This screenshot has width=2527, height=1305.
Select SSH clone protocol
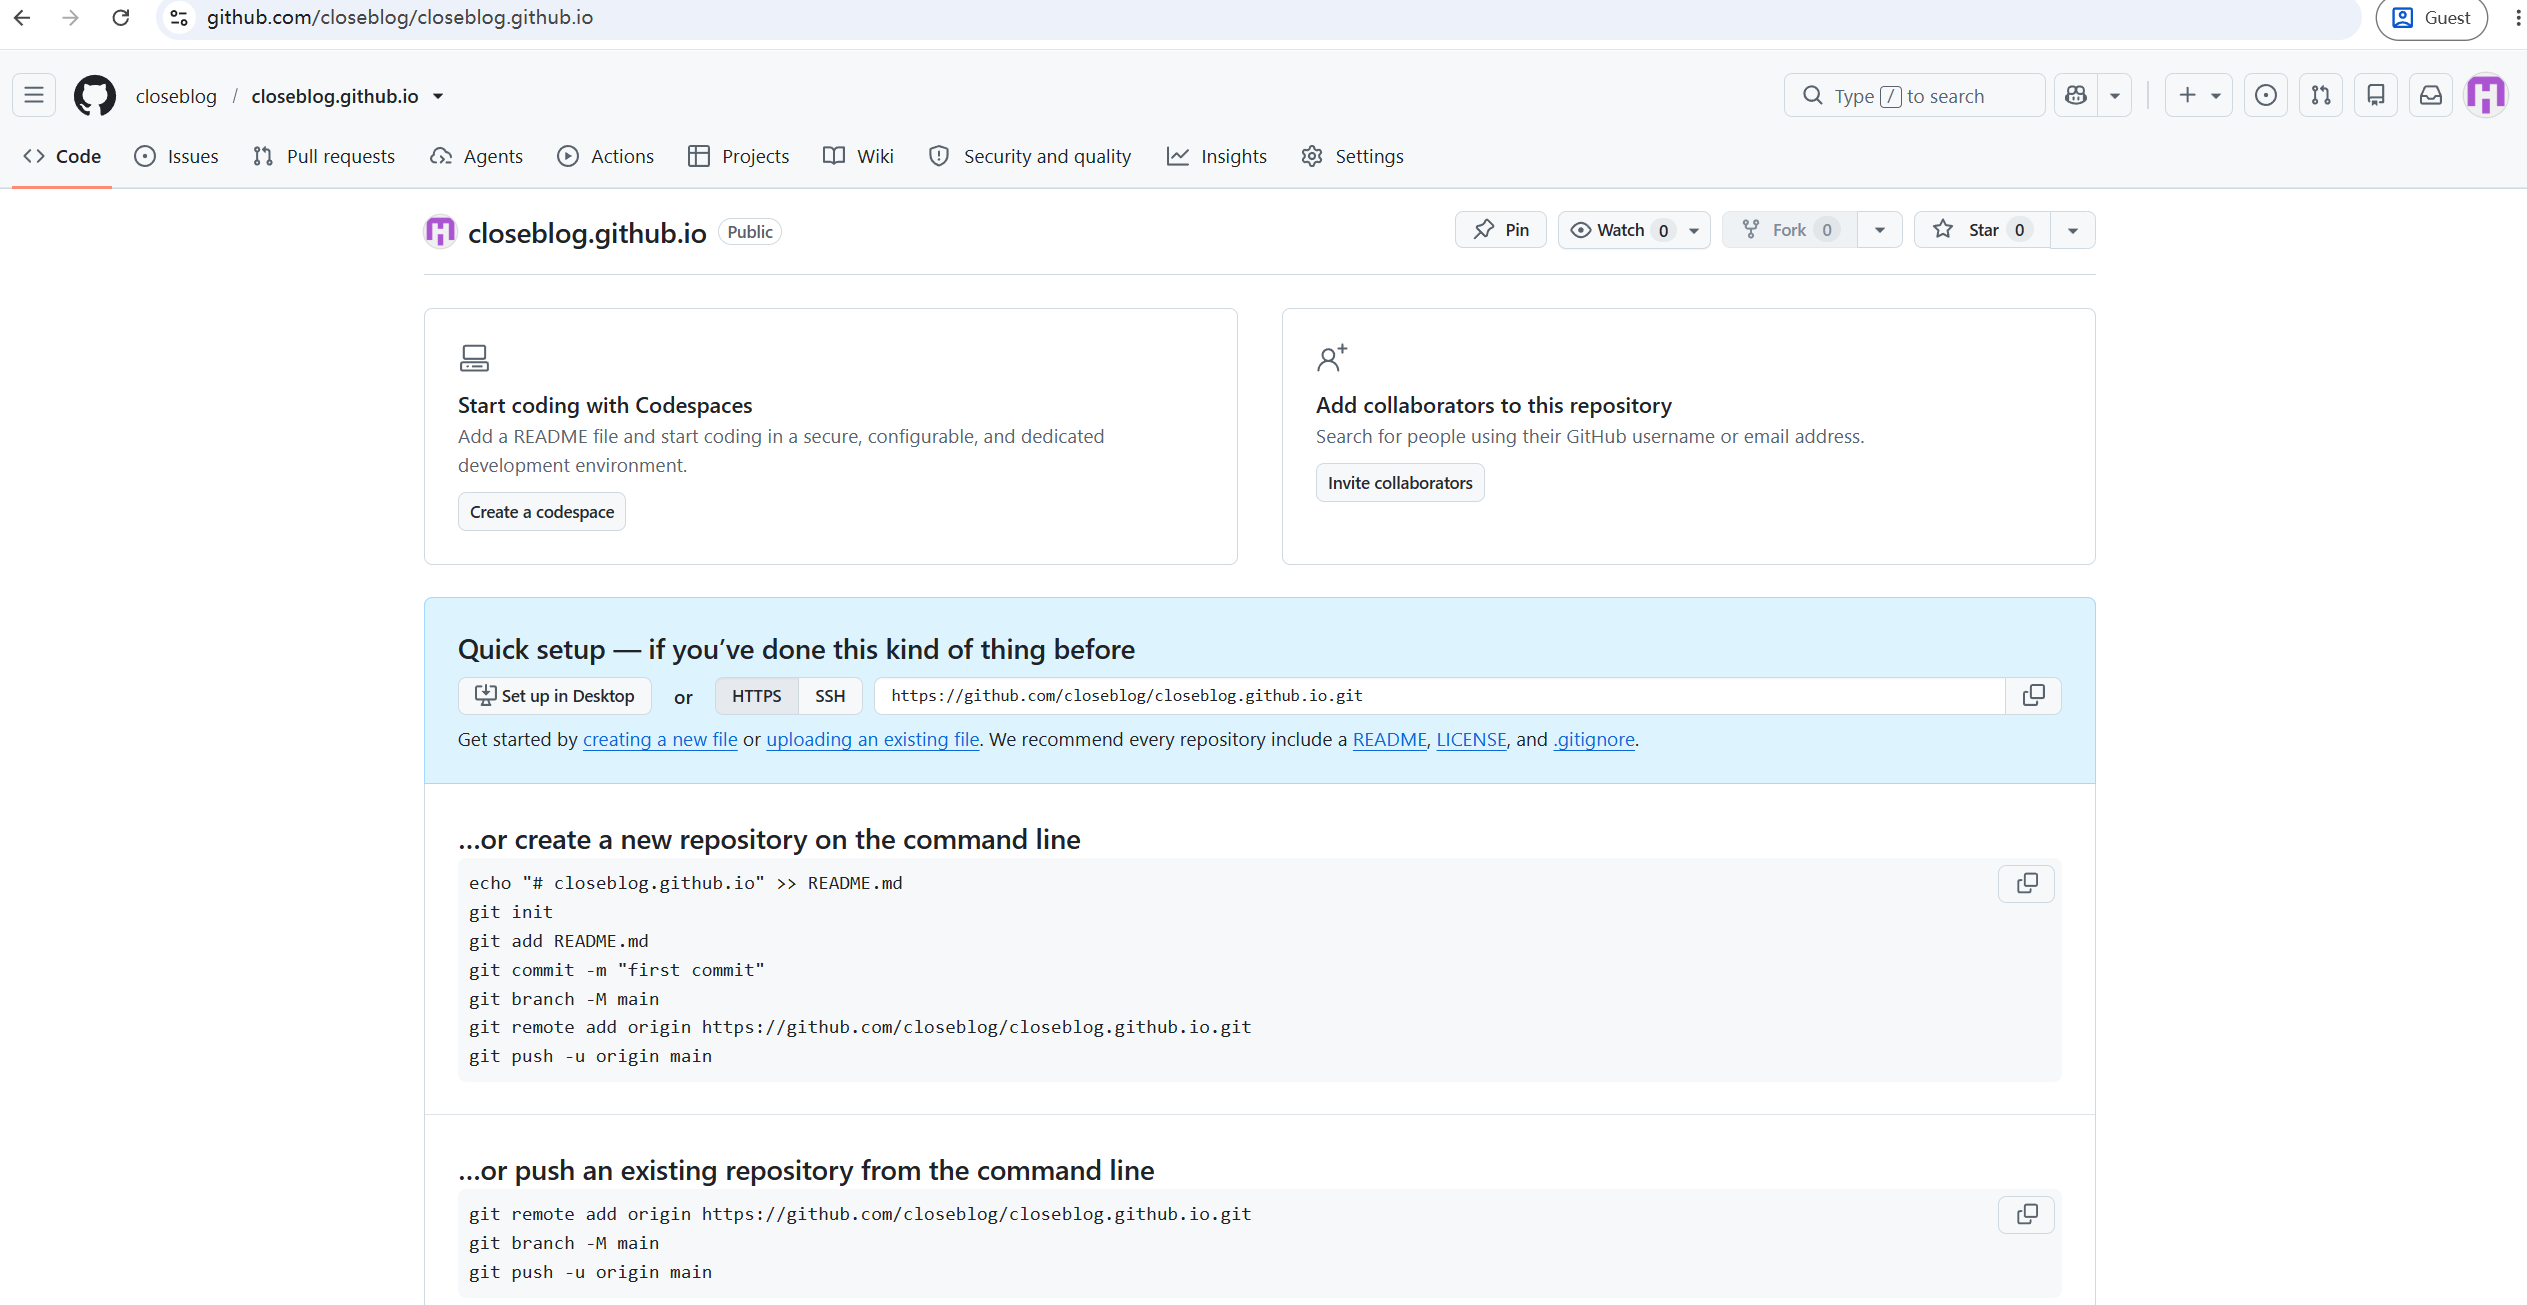(830, 696)
